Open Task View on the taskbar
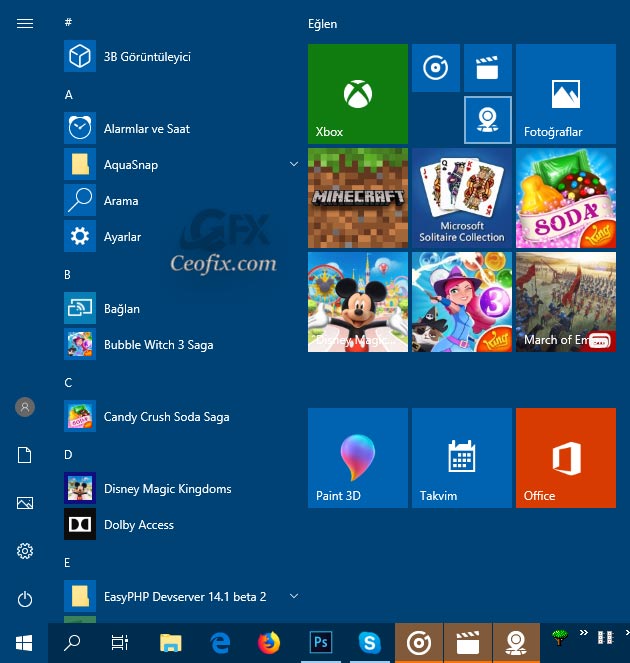 point(120,643)
